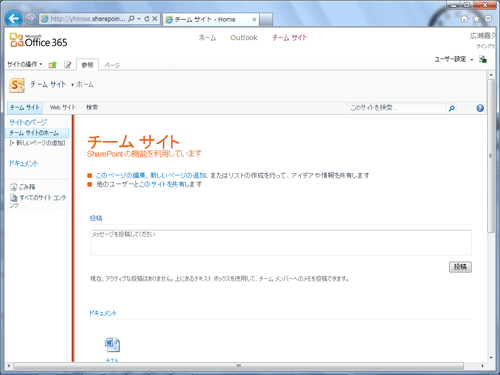Click the vertical scrollbar up arrow
Screen dimensions: 500x375
[491, 75]
